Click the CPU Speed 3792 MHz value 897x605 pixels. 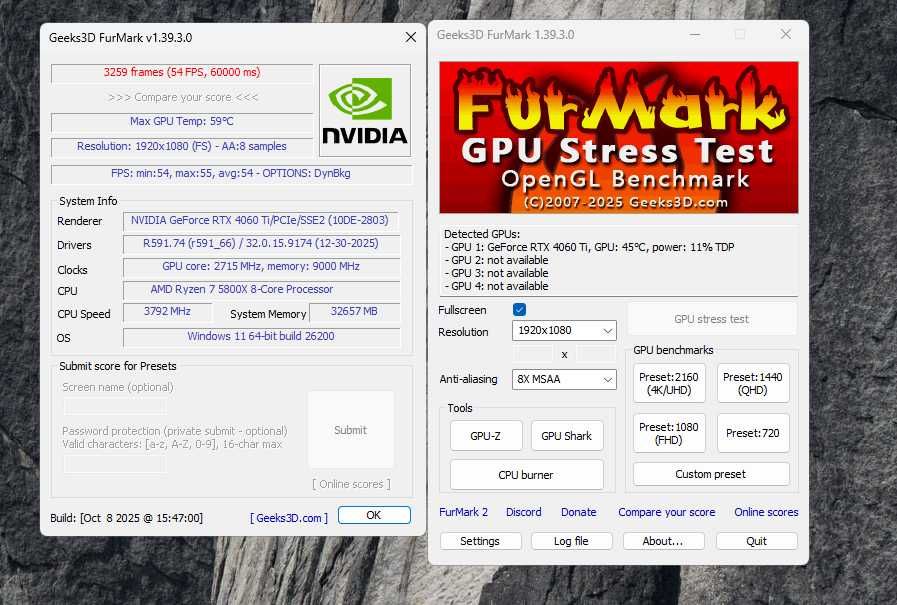(x=167, y=312)
